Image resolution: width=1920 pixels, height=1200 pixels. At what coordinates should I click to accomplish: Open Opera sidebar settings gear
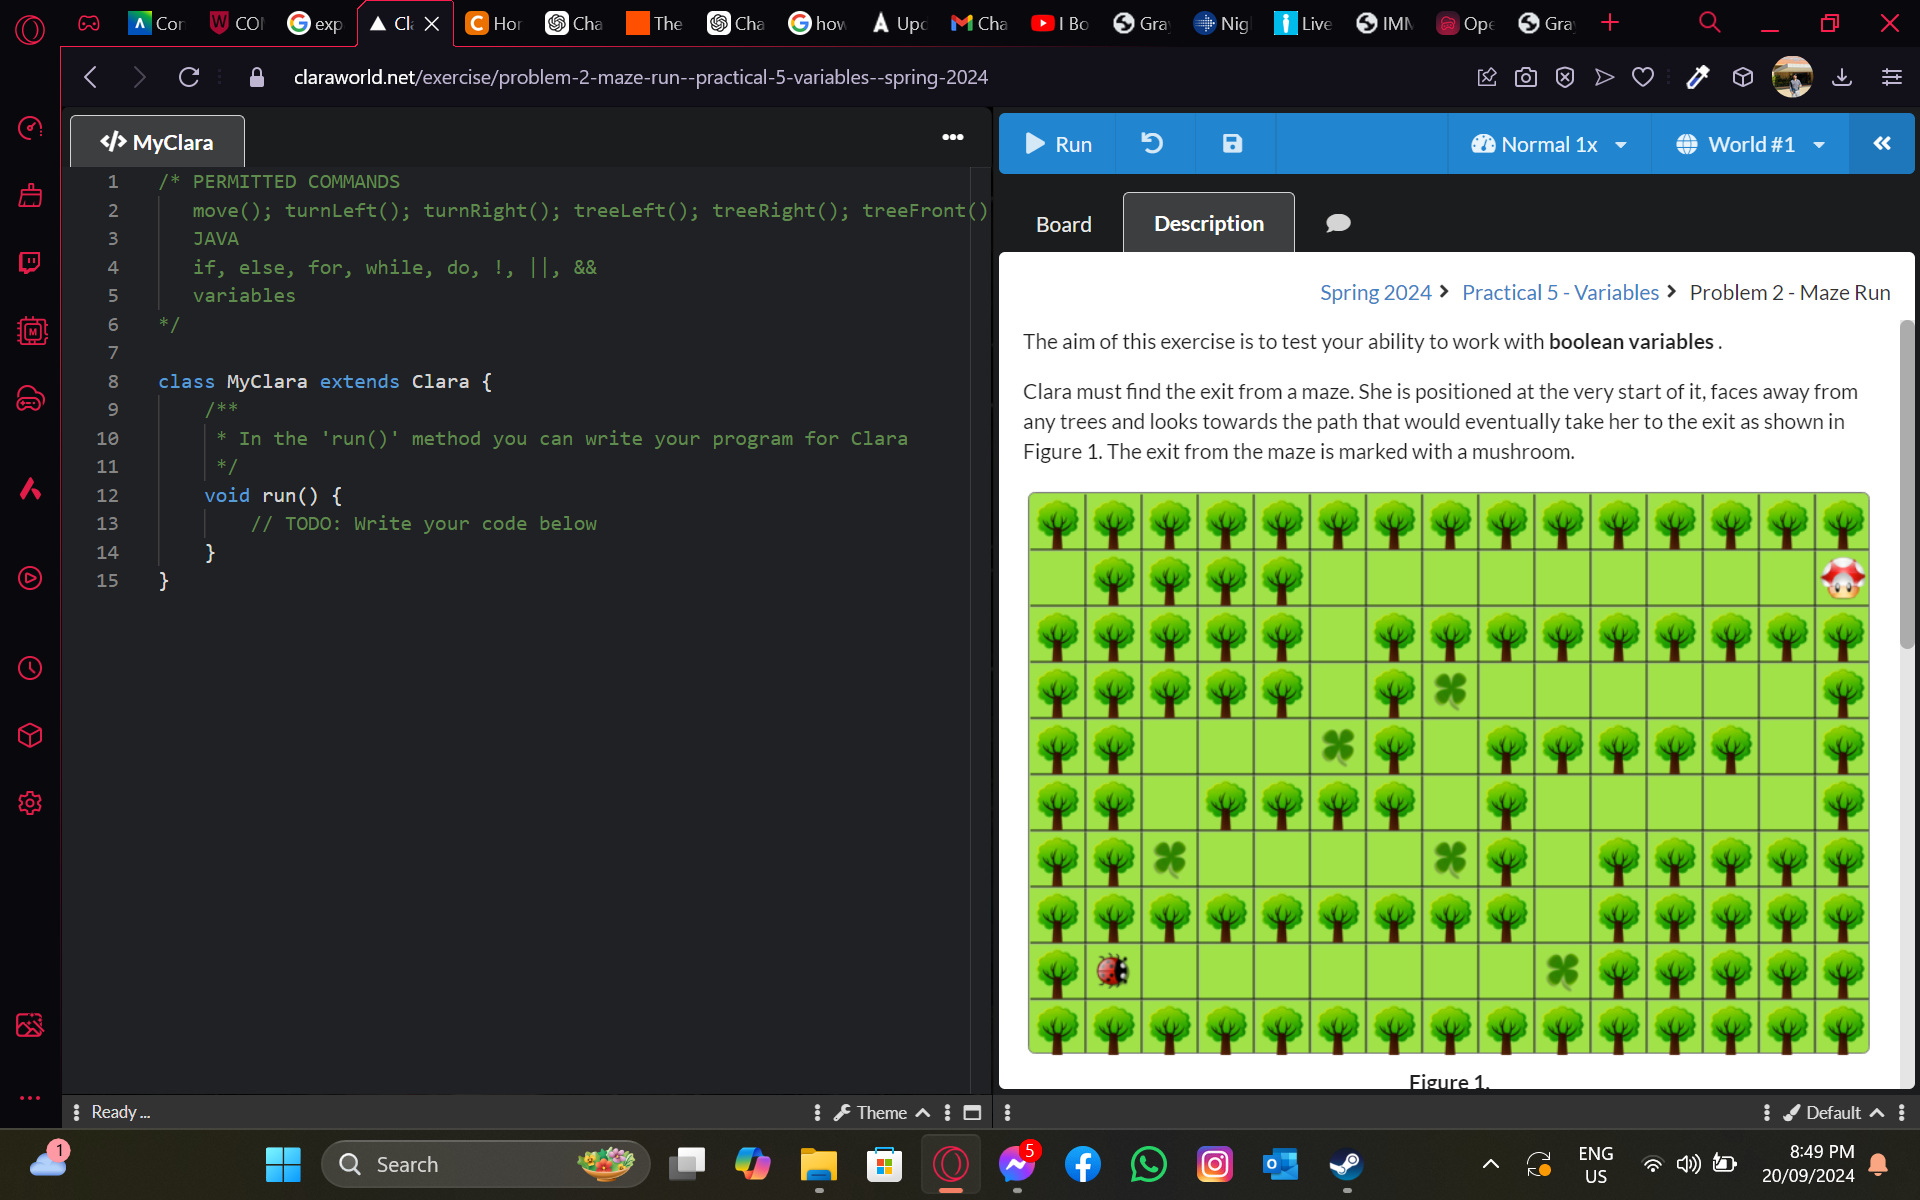pos(30,803)
